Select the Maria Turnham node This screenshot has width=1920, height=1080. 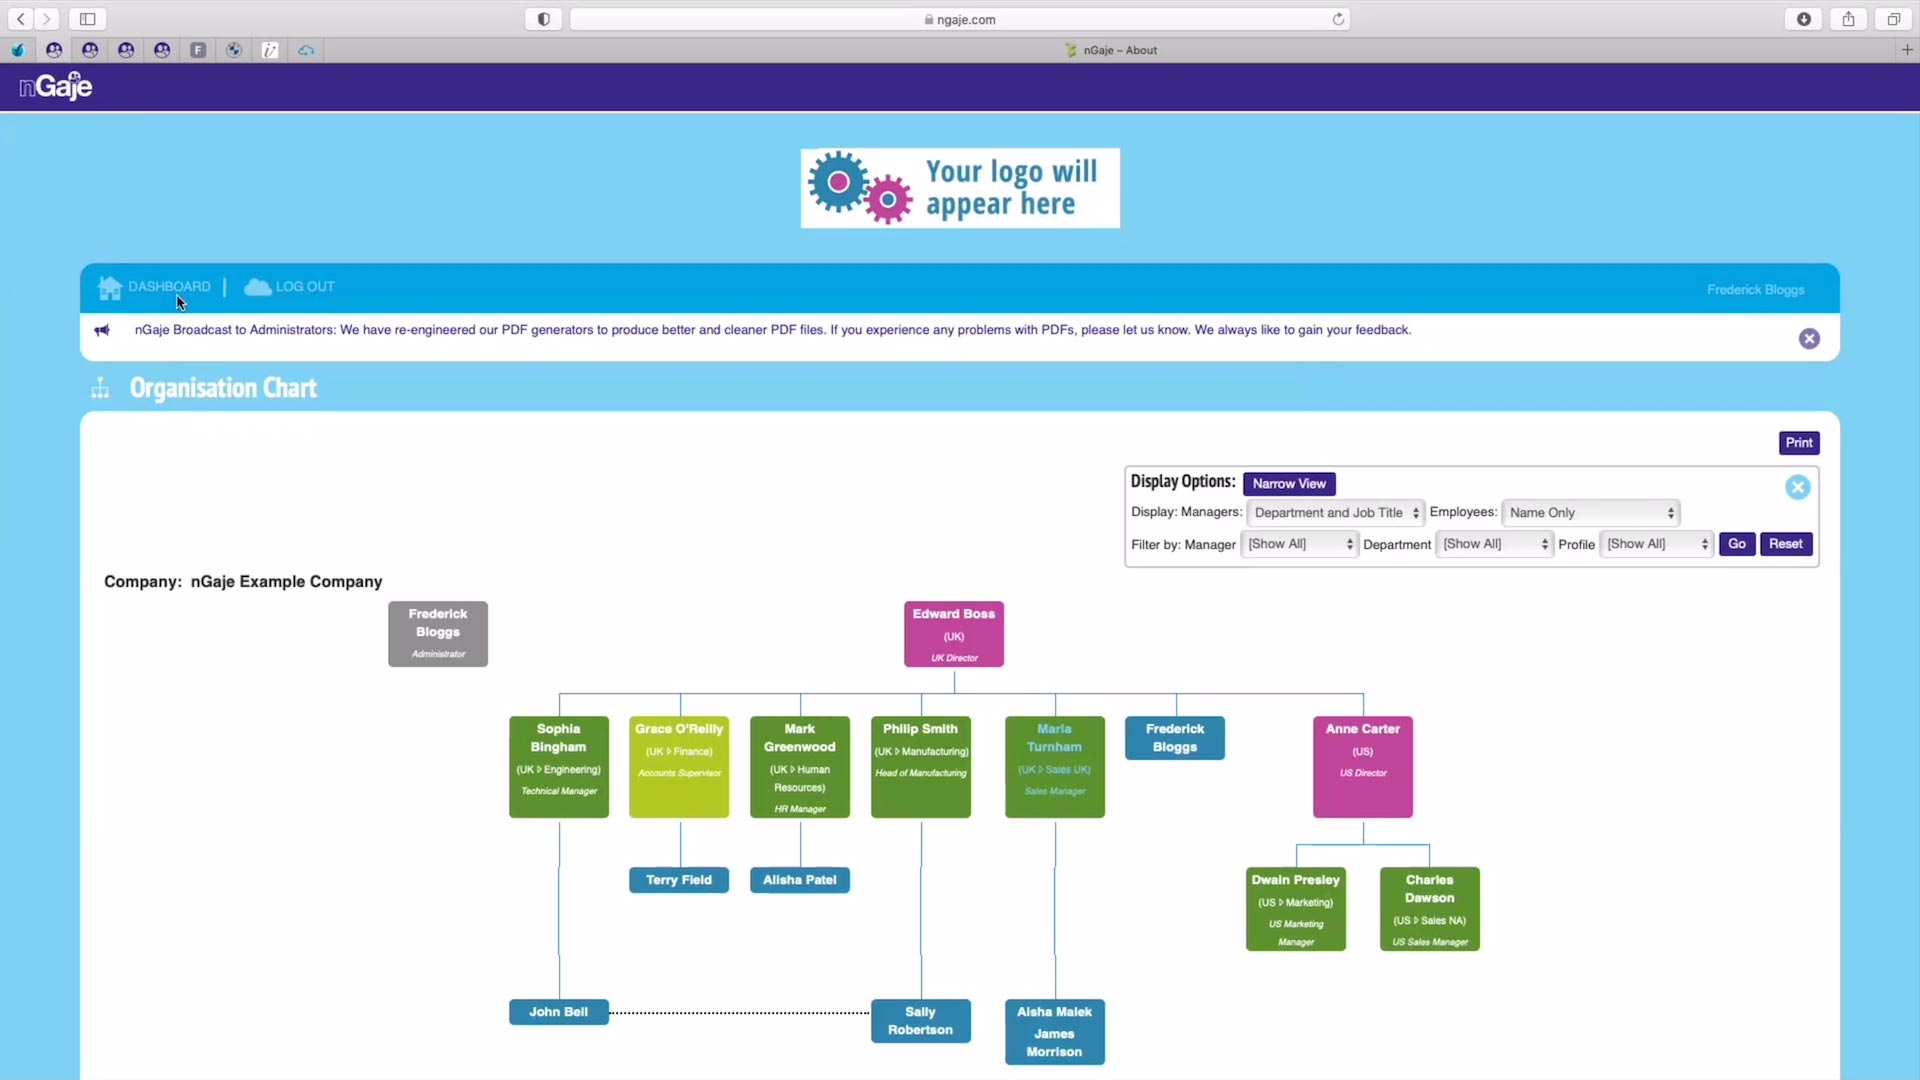(x=1055, y=767)
